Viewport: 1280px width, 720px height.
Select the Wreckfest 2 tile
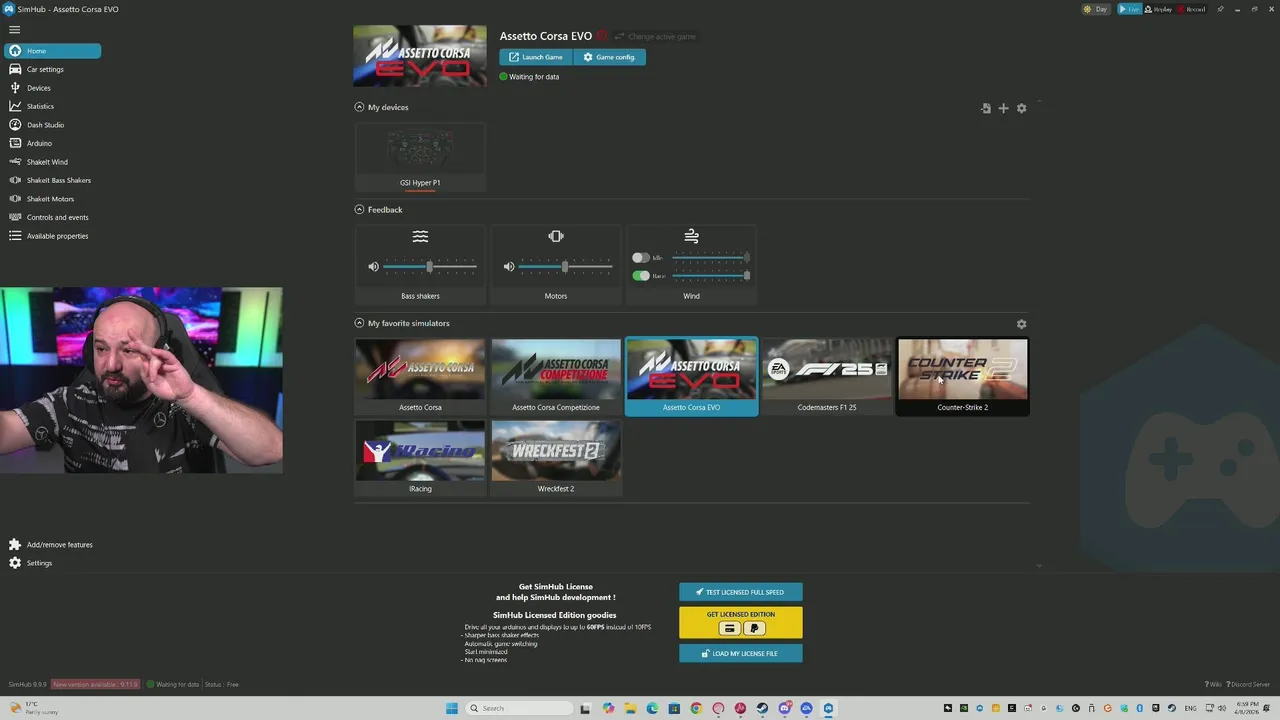pyautogui.click(x=556, y=458)
